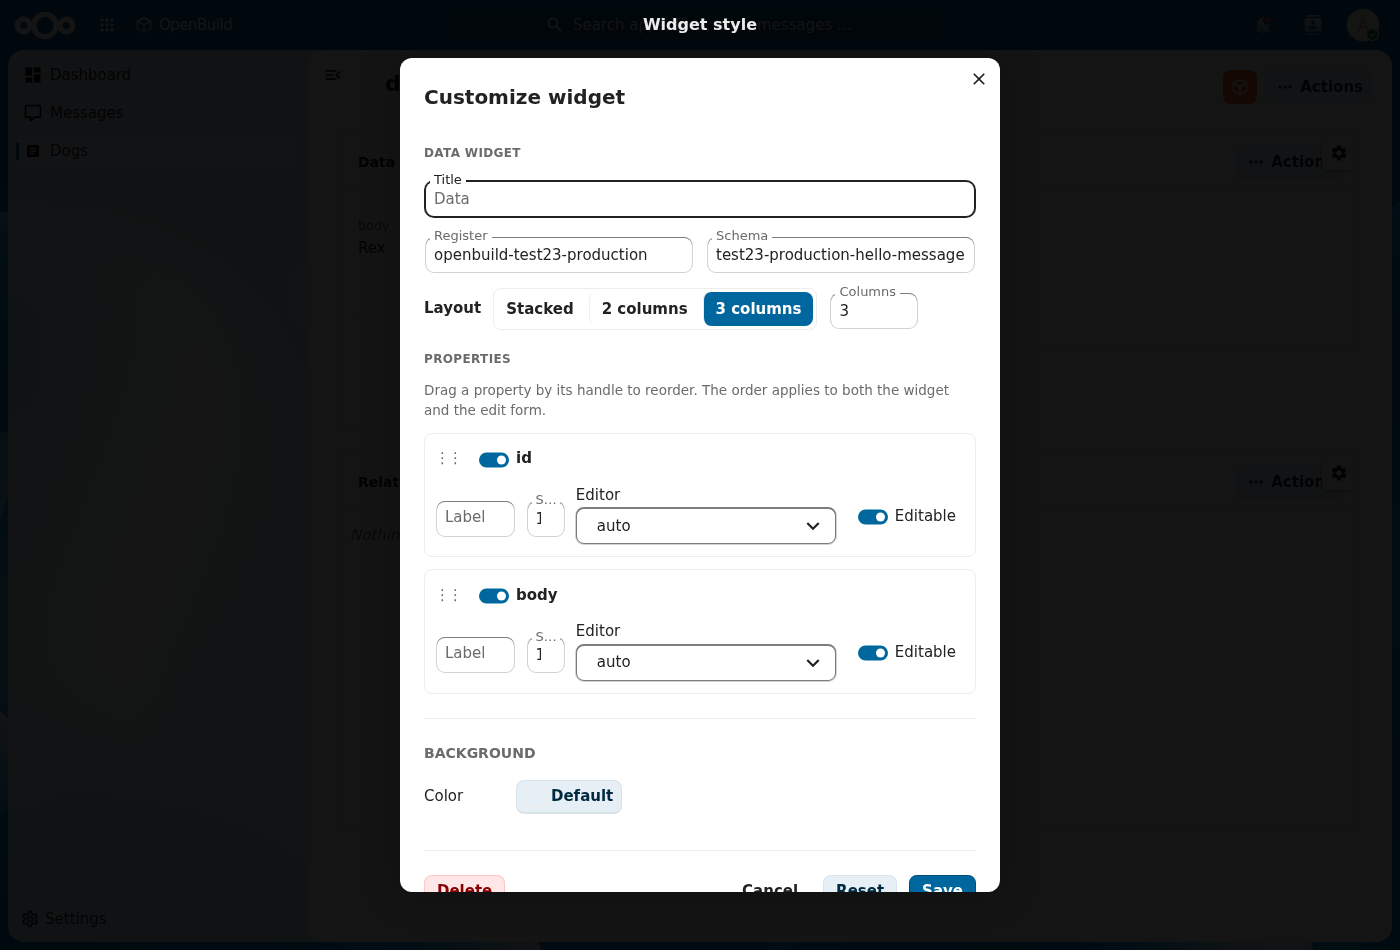
Task: Toggle the sidebar collapse icon
Action: tap(333, 75)
